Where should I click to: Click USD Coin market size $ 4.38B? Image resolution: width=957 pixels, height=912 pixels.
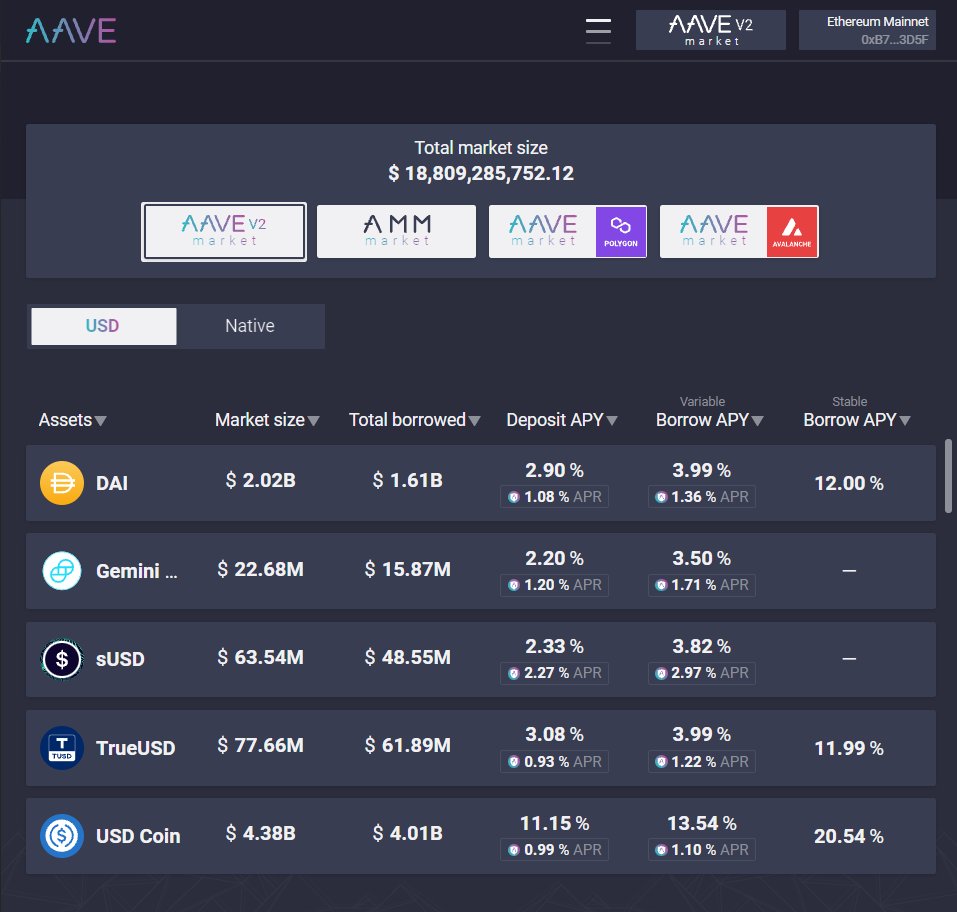261,833
